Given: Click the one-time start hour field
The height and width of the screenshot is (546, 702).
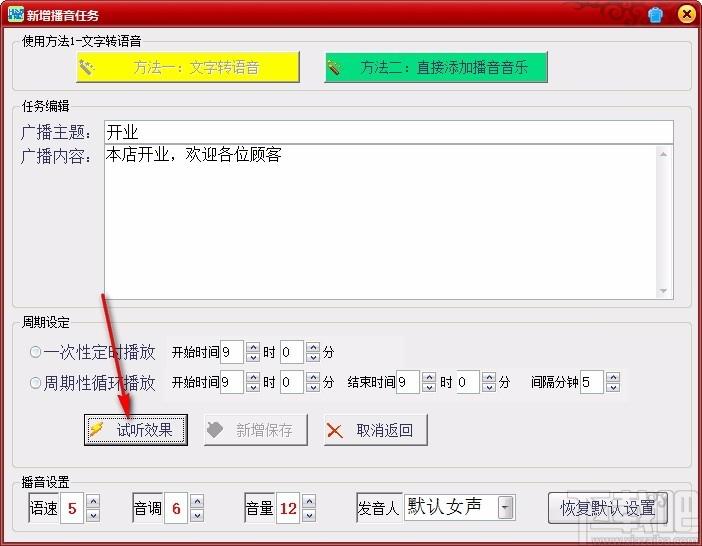Looking at the screenshot, I should pos(232,352).
